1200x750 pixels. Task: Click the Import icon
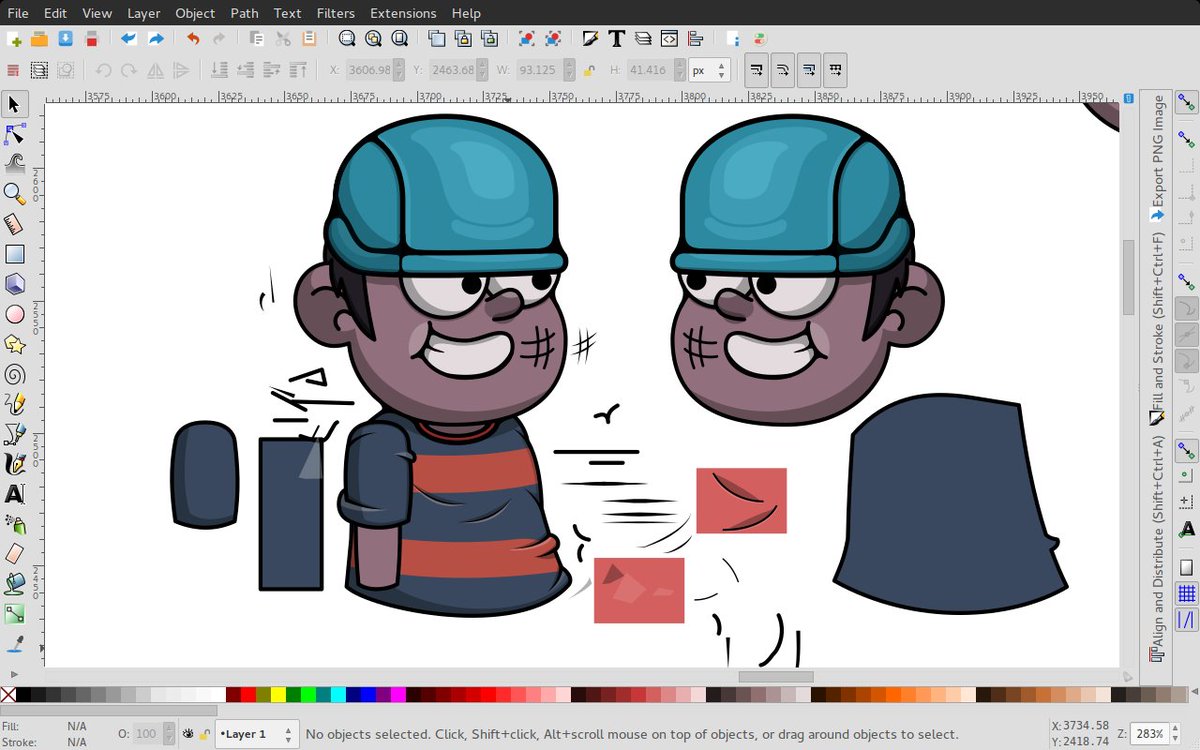129,39
